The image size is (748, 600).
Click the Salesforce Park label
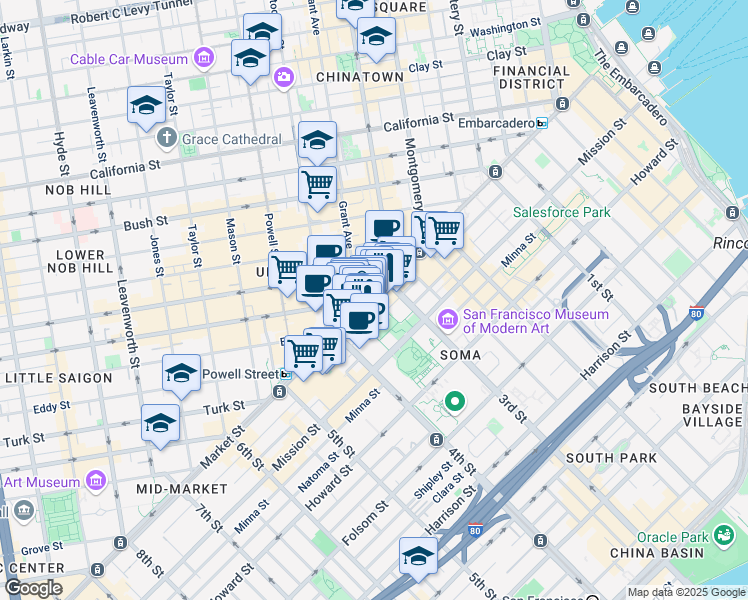click(562, 212)
